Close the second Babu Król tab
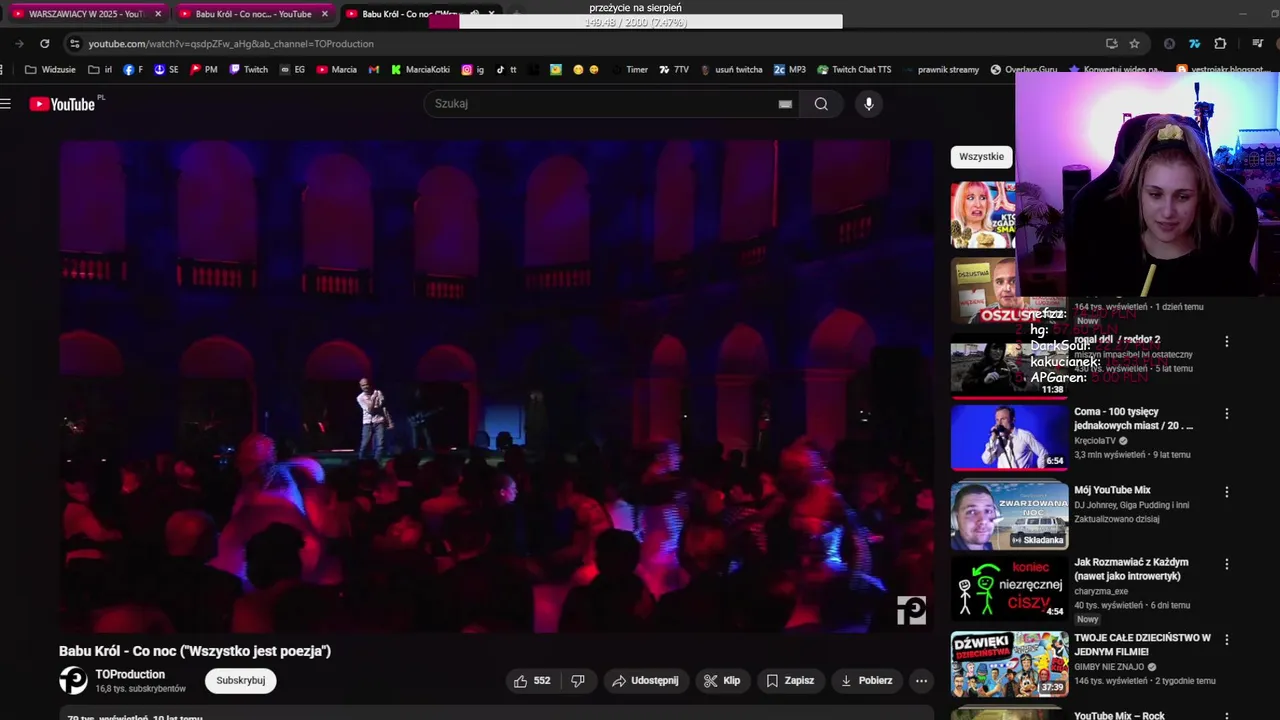This screenshot has width=1280, height=720. pos(324,14)
